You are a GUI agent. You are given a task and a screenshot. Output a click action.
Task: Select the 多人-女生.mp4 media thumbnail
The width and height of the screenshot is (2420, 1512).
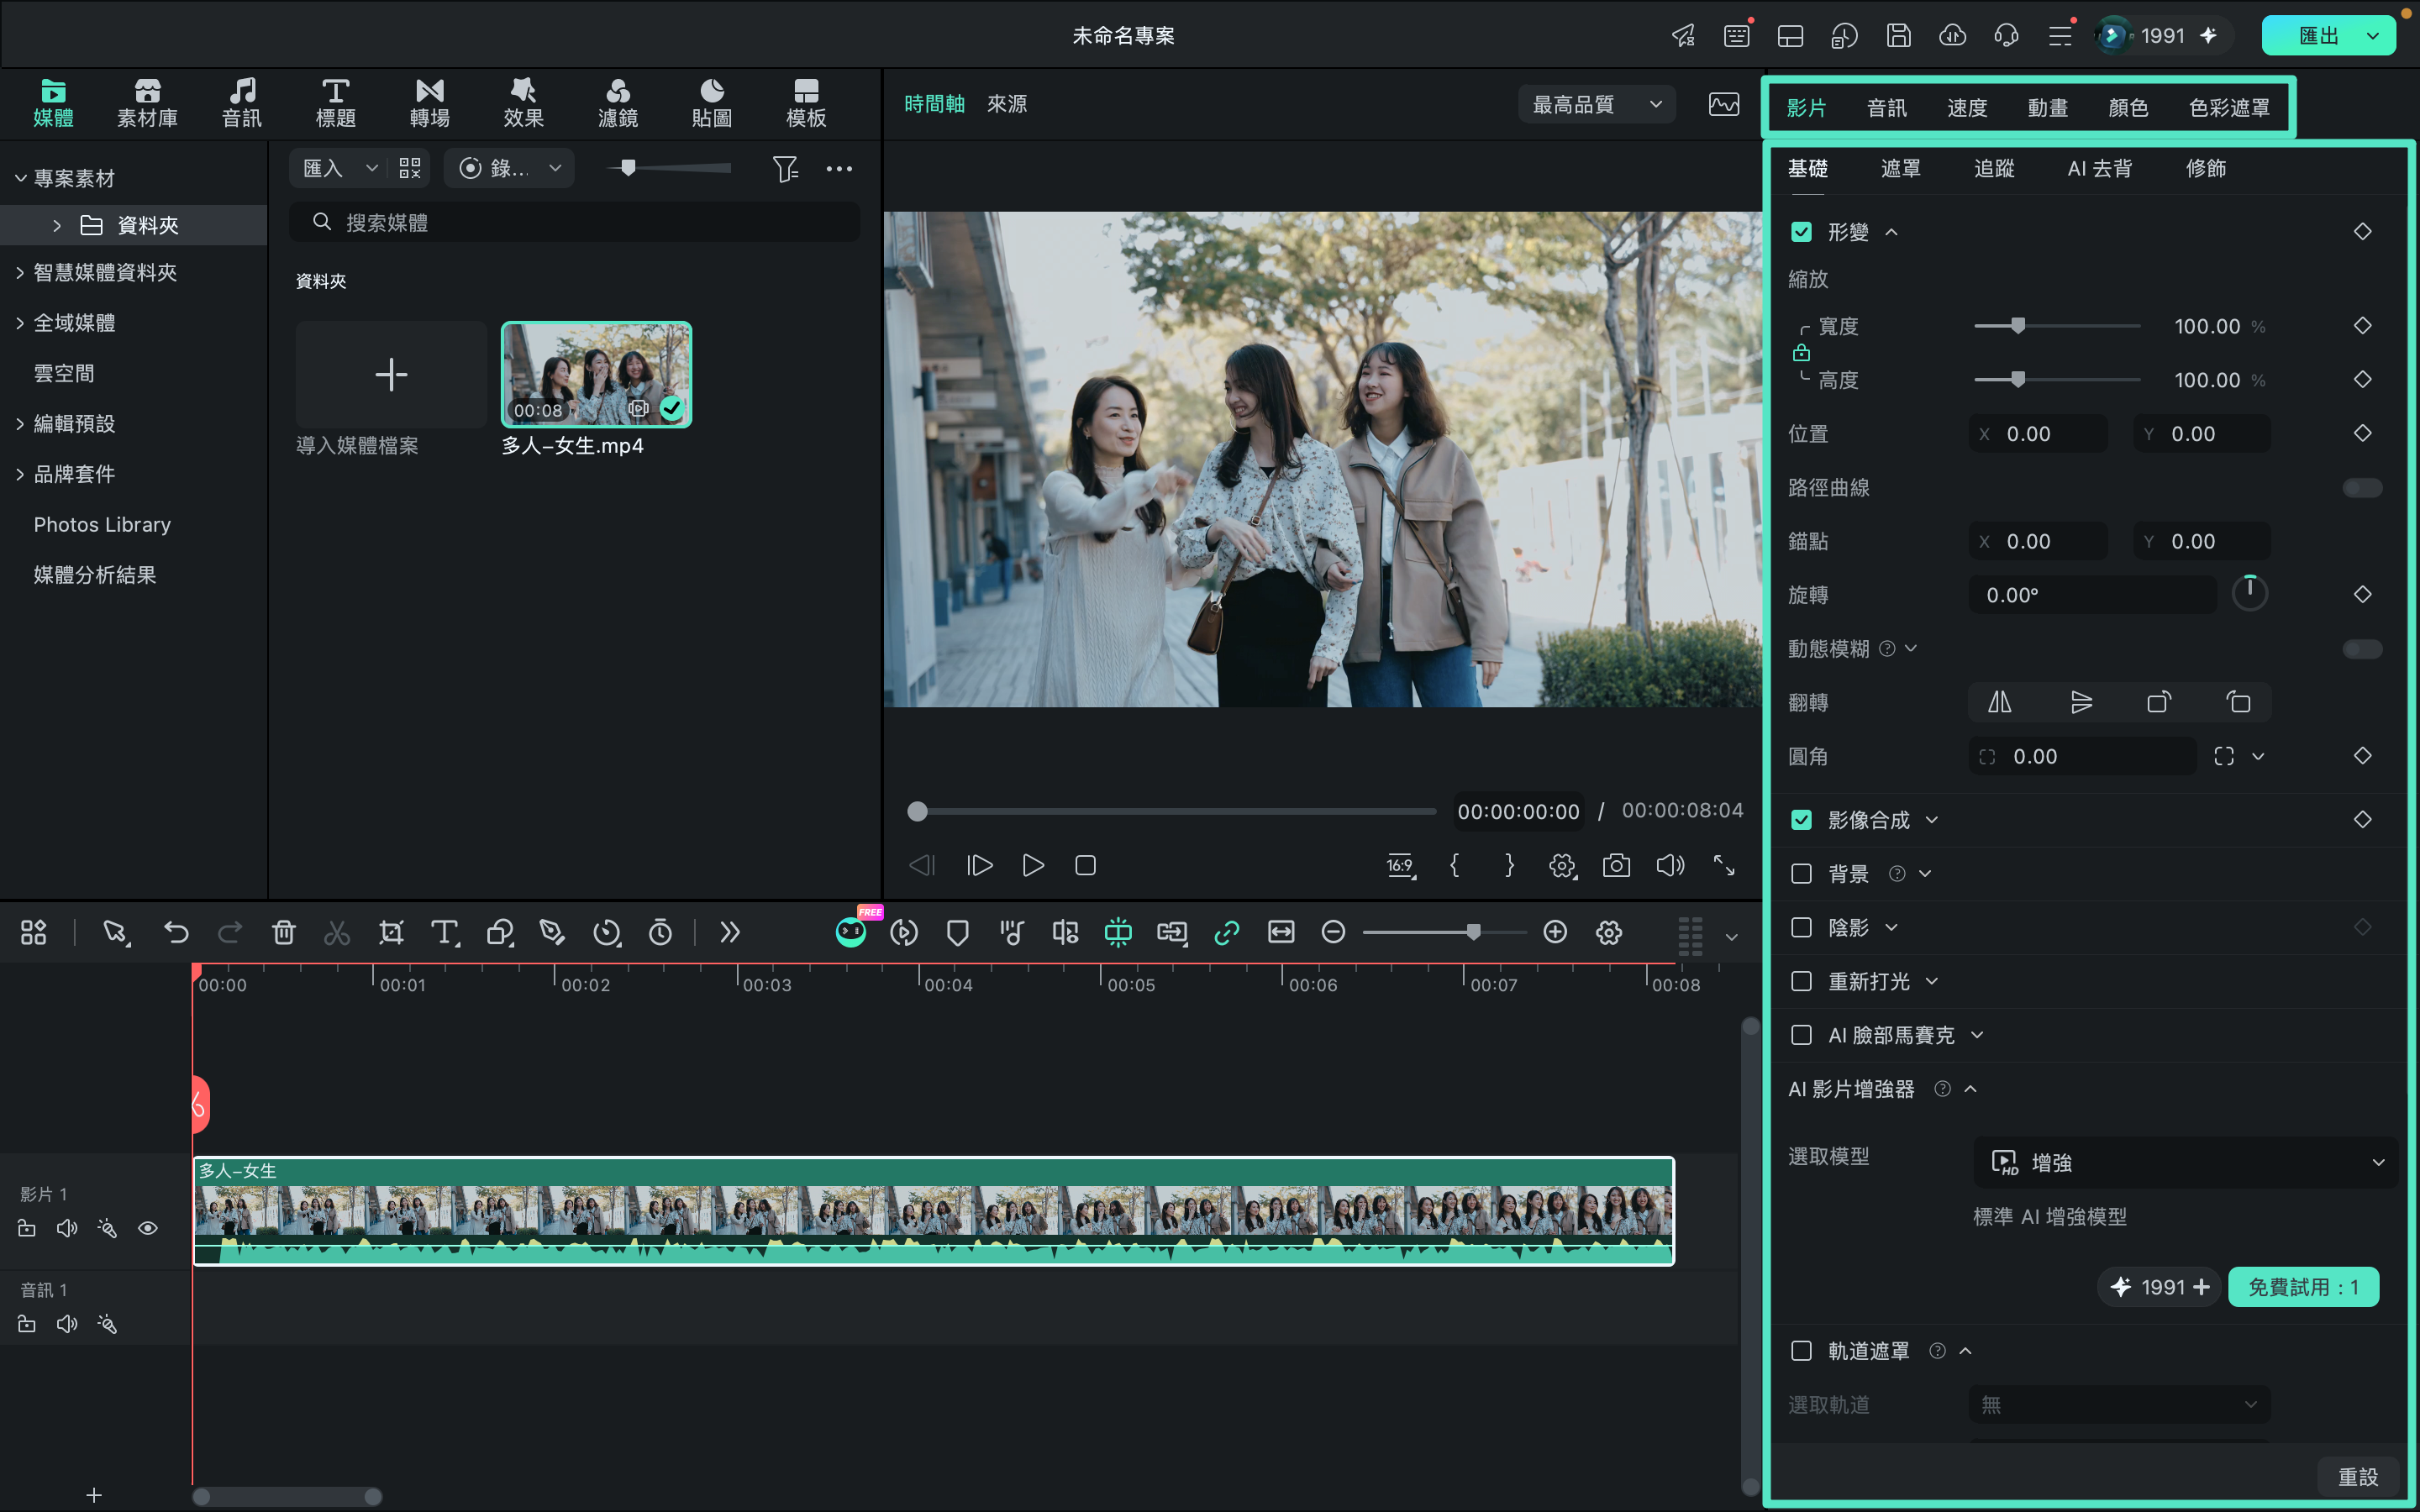(x=596, y=375)
